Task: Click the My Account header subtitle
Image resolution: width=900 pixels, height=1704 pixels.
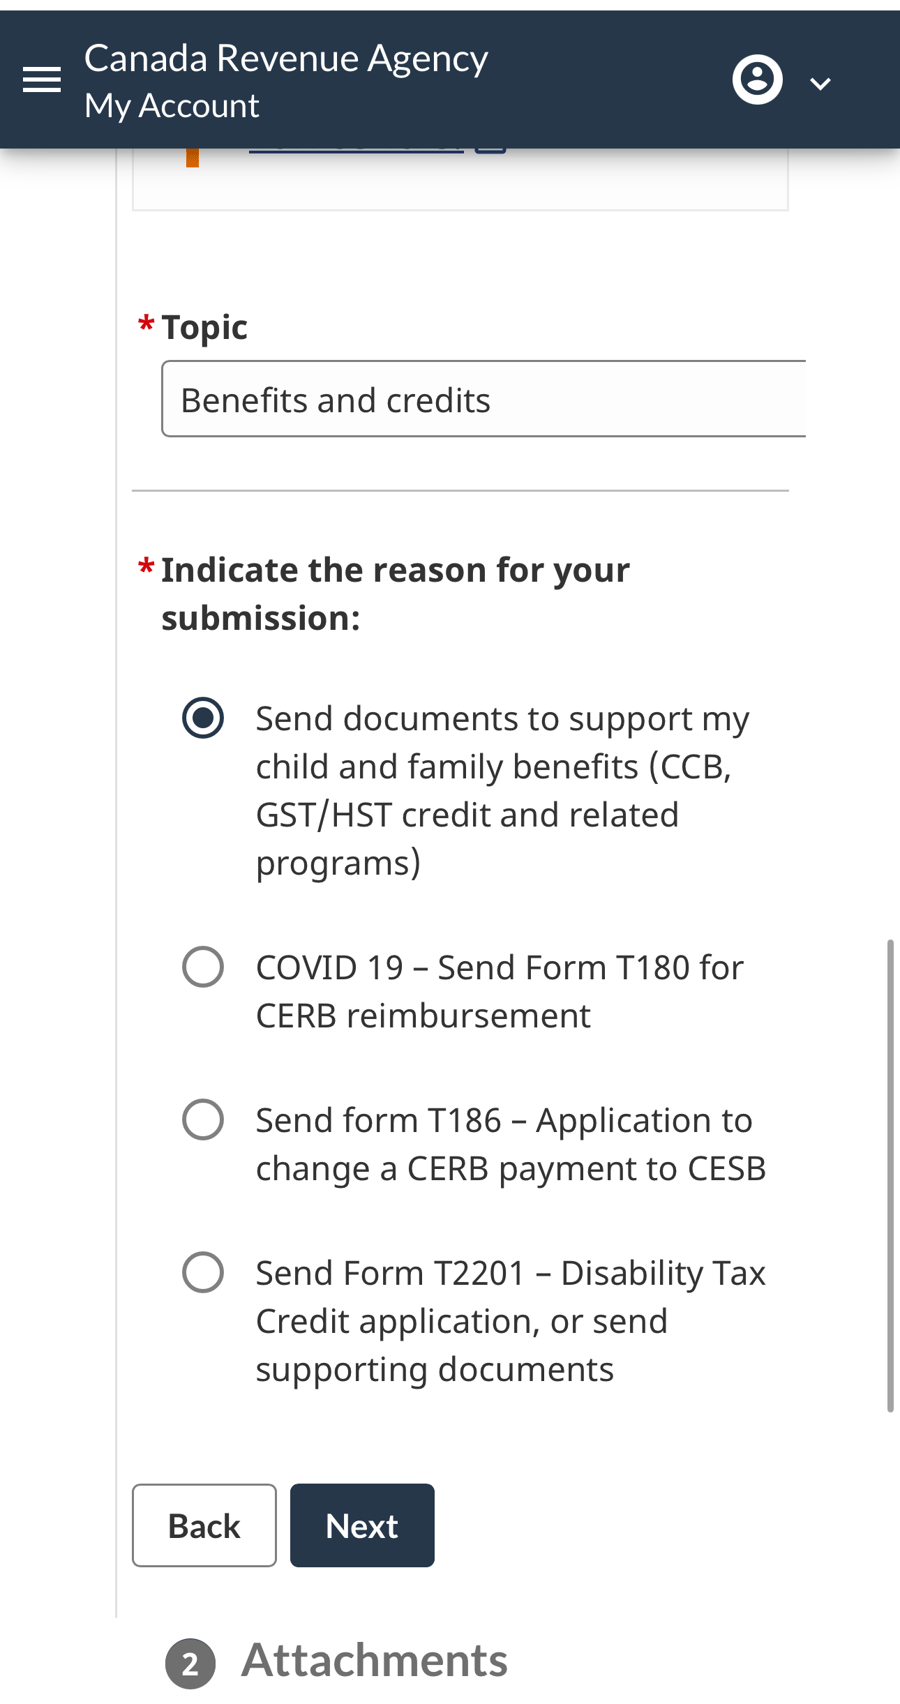Action: click(172, 106)
